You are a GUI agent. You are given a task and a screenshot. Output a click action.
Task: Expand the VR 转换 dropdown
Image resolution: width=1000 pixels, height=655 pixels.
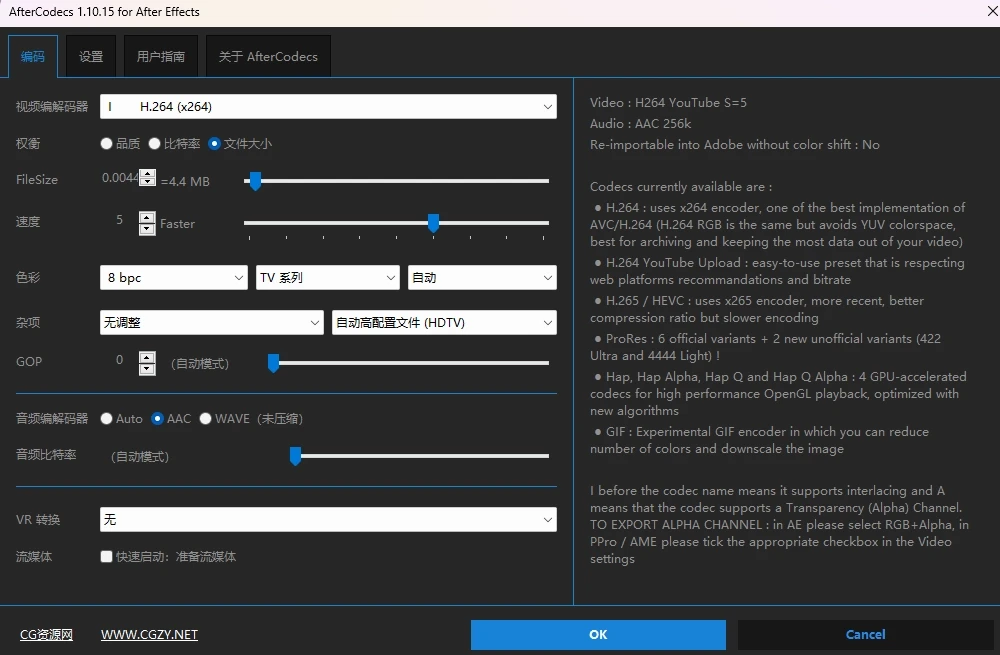[328, 519]
